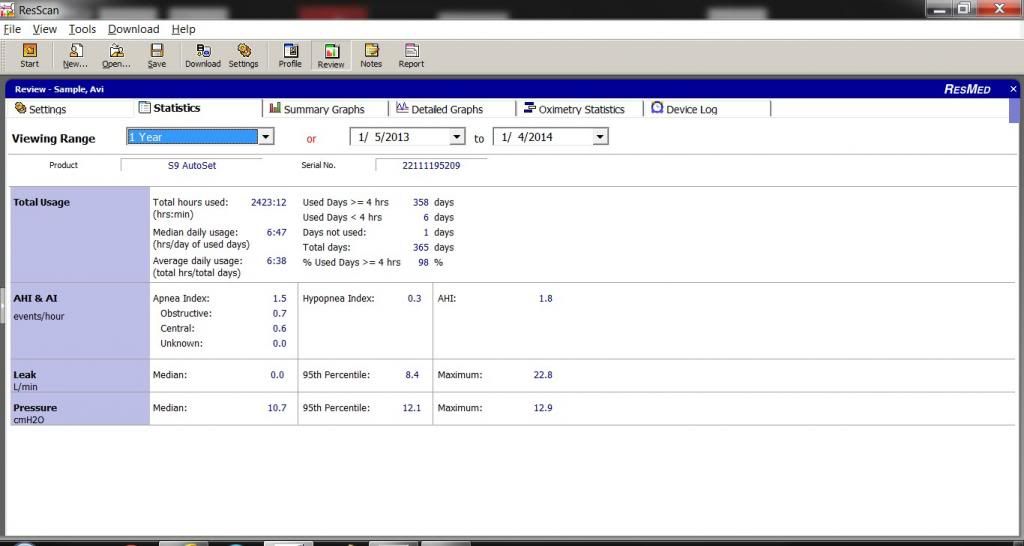Click the Start toolbar icon
Viewport: 1024px width, 546px height.
(30, 55)
